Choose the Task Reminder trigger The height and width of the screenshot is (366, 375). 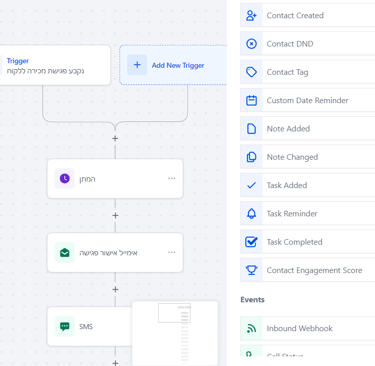tap(307, 214)
